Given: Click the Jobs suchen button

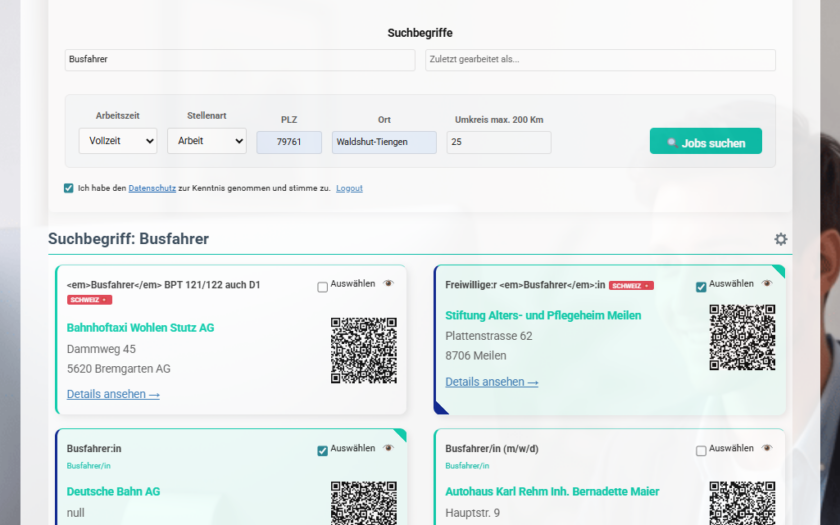Looking at the screenshot, I should click(706, 141).
